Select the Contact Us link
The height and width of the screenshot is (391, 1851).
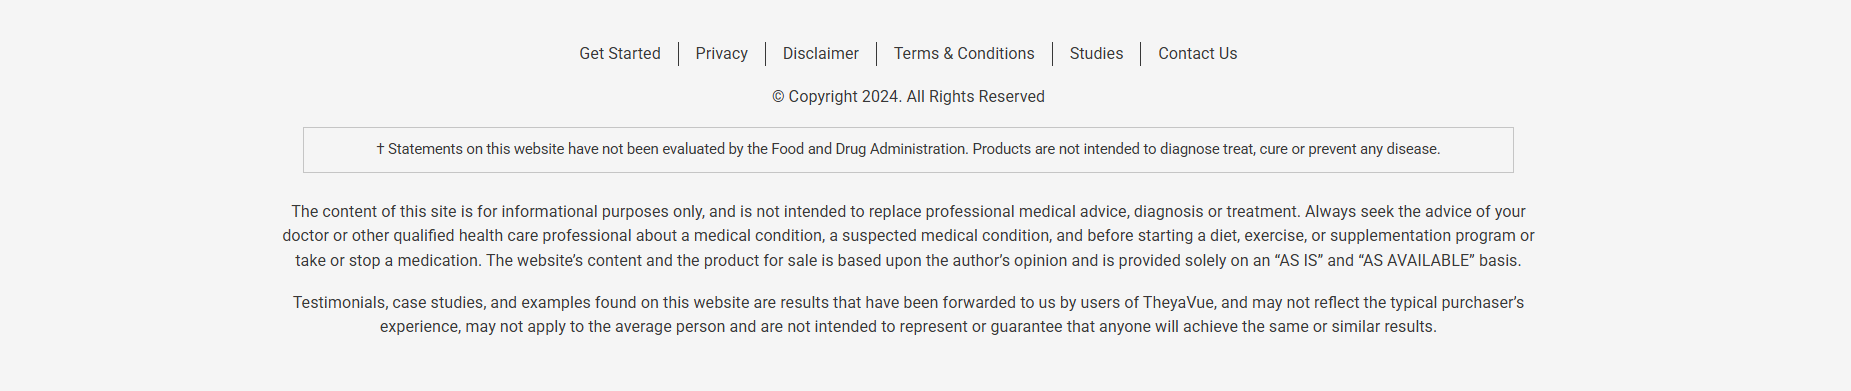click(1198, 54)
